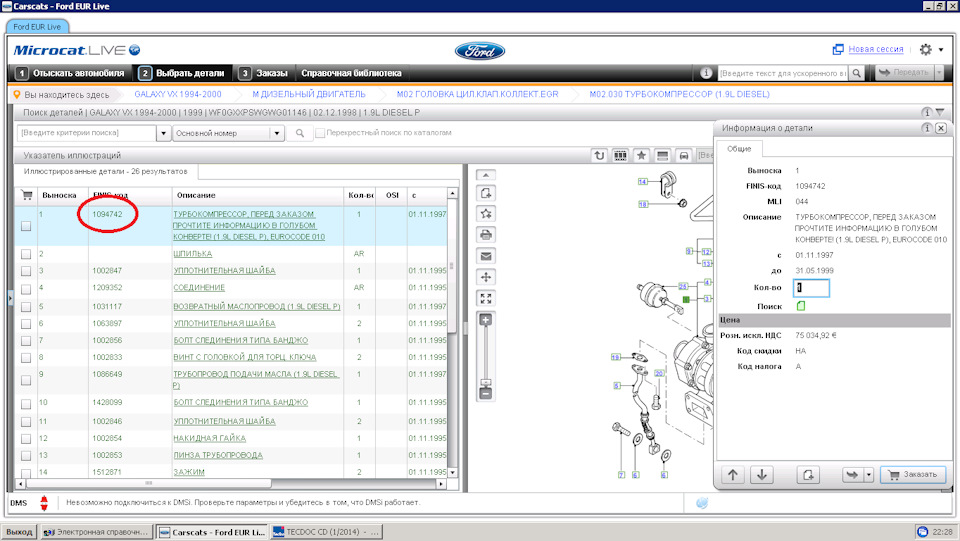Screen dimensions: 960x541
Task: Zoom out the illustration with the minus button
Action: [x=486, y=394]
